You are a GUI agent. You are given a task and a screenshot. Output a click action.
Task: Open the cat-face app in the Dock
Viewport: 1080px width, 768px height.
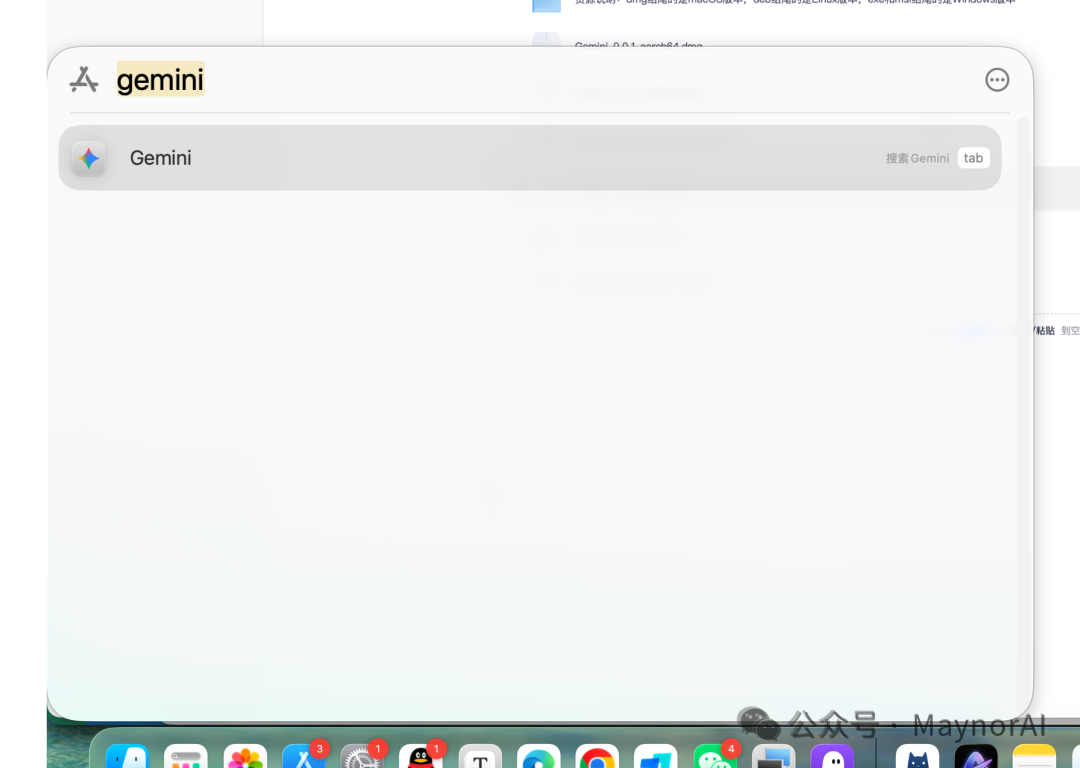[917, 756]
